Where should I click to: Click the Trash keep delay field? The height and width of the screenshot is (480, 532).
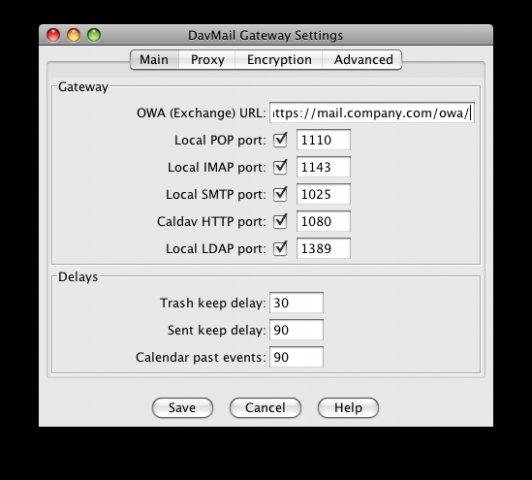pos(297,303)
